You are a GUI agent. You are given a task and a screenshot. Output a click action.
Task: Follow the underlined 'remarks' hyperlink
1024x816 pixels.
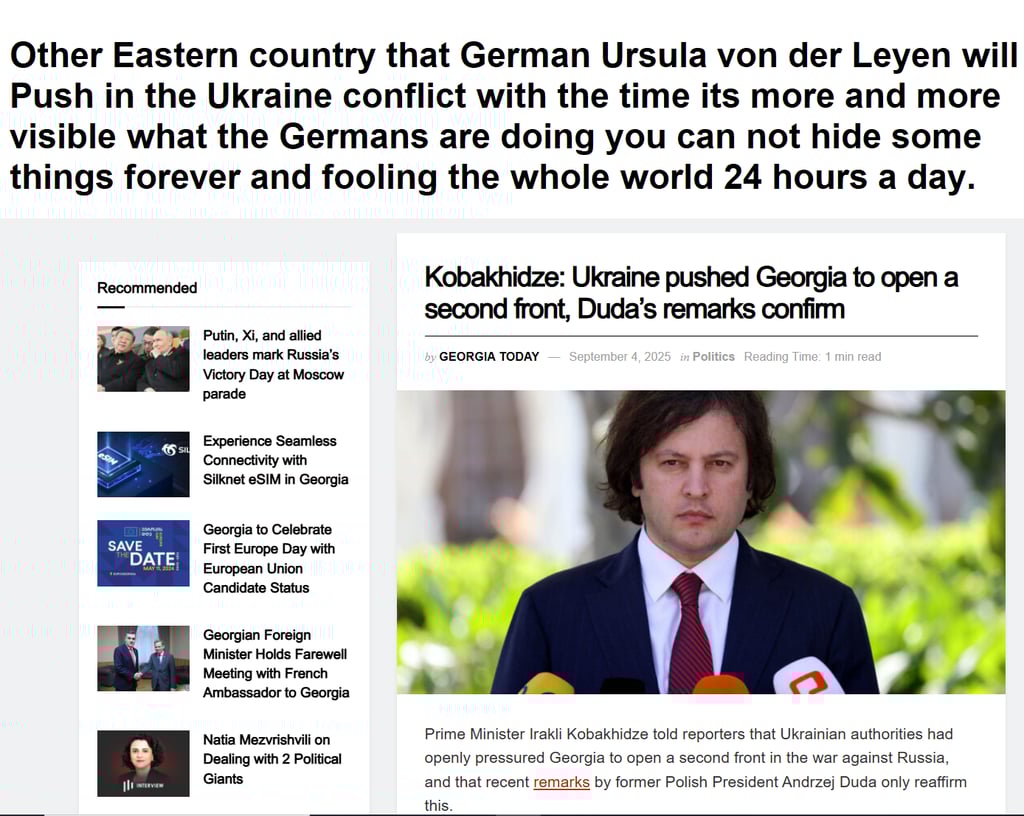pos(561,781)
